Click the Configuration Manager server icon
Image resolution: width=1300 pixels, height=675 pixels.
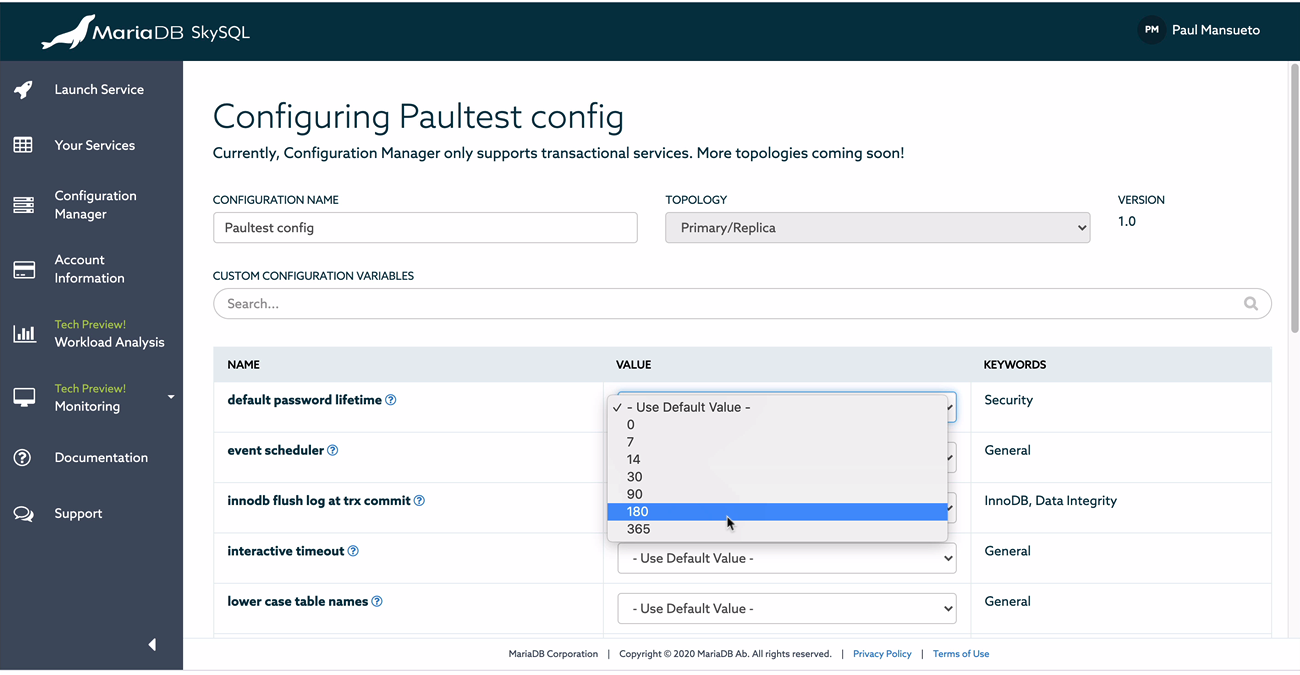pos(23,205)
